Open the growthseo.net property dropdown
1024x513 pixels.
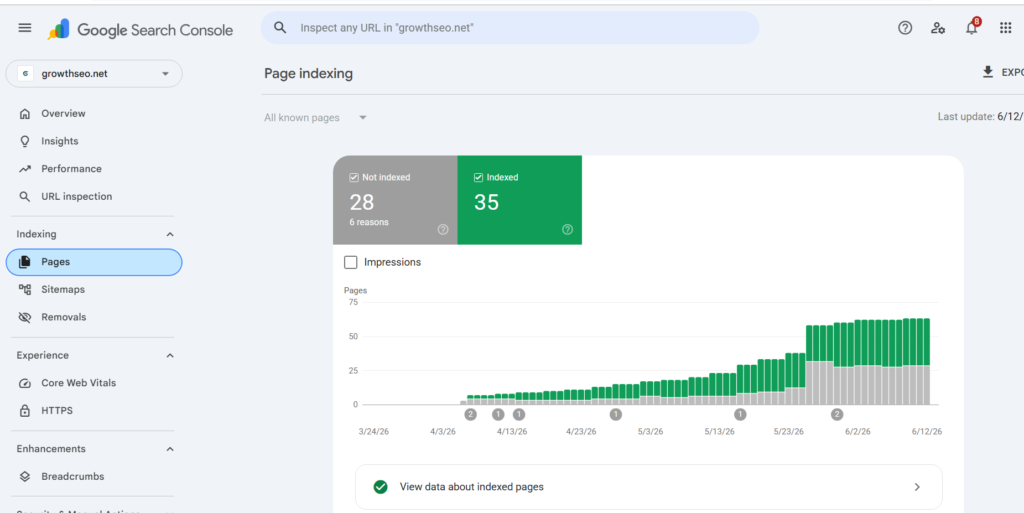coord(94,74)
